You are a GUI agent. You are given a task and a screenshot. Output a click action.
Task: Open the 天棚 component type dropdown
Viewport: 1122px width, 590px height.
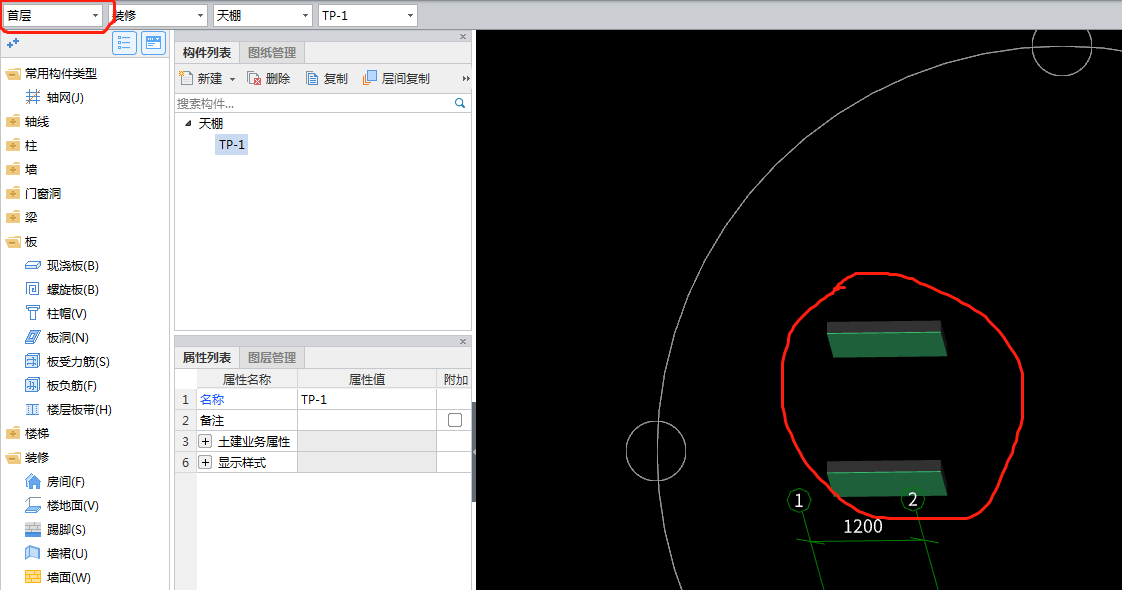262,15
